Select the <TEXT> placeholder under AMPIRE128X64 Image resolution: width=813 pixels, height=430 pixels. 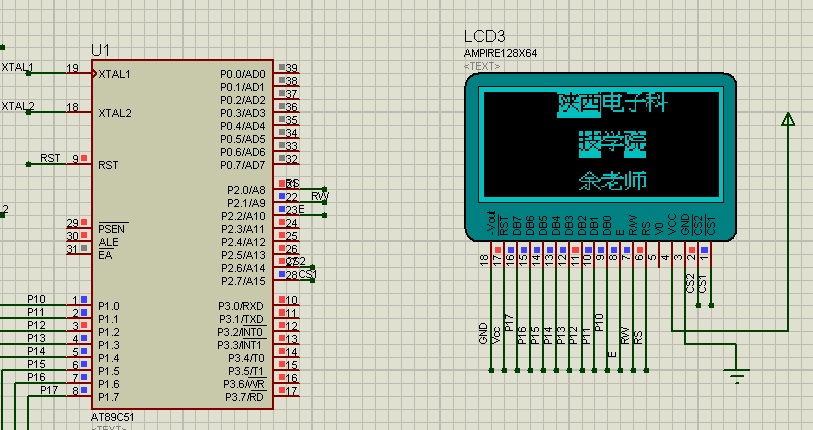tap(481, 66)
